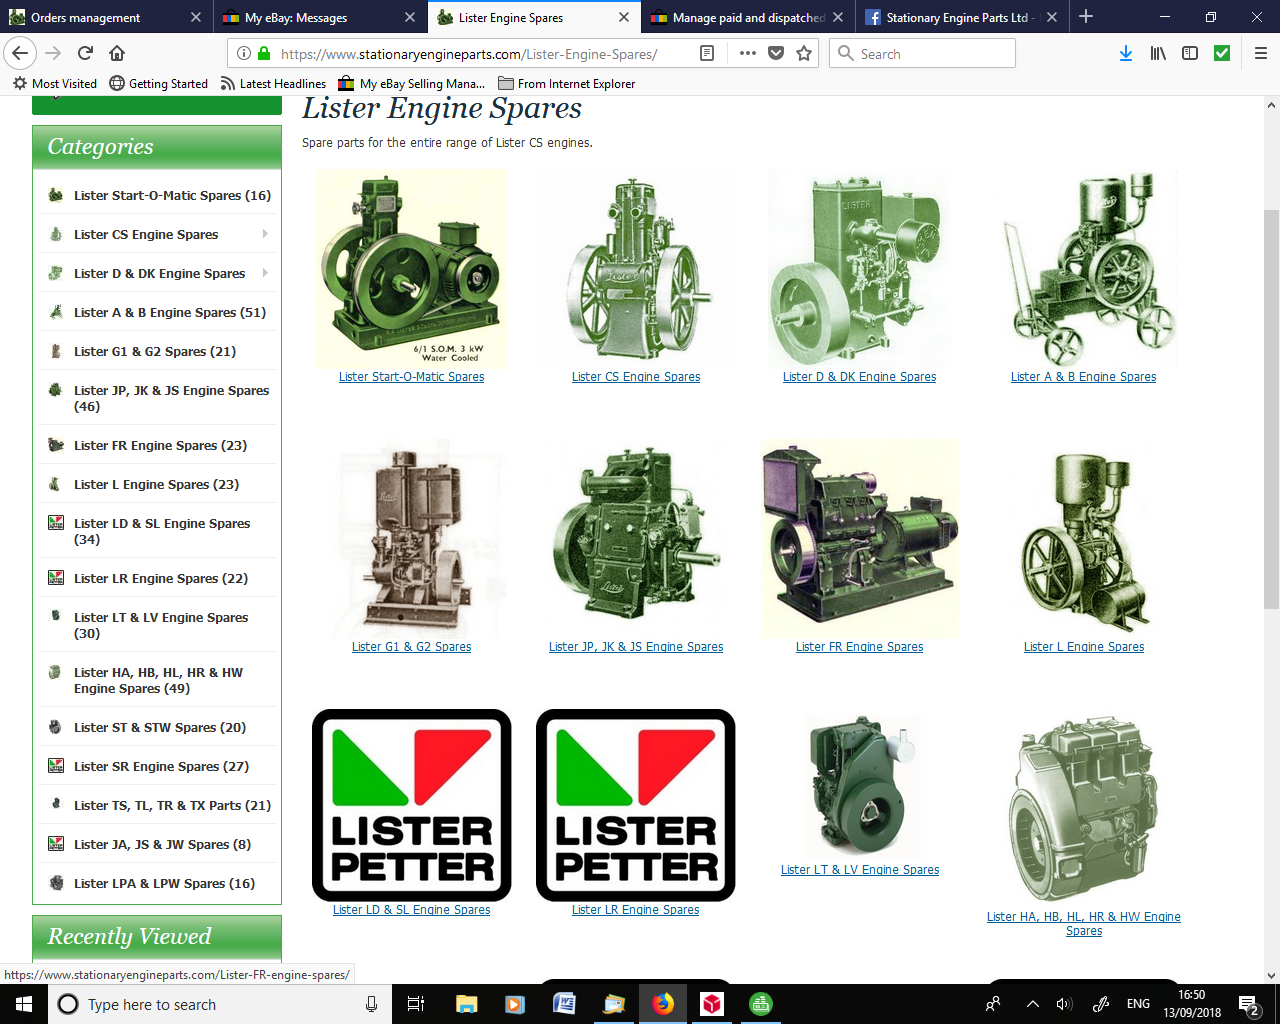1280x1024 pixels.
Task: Click the green checkmark extension icon
Action: click(1222, 53)
